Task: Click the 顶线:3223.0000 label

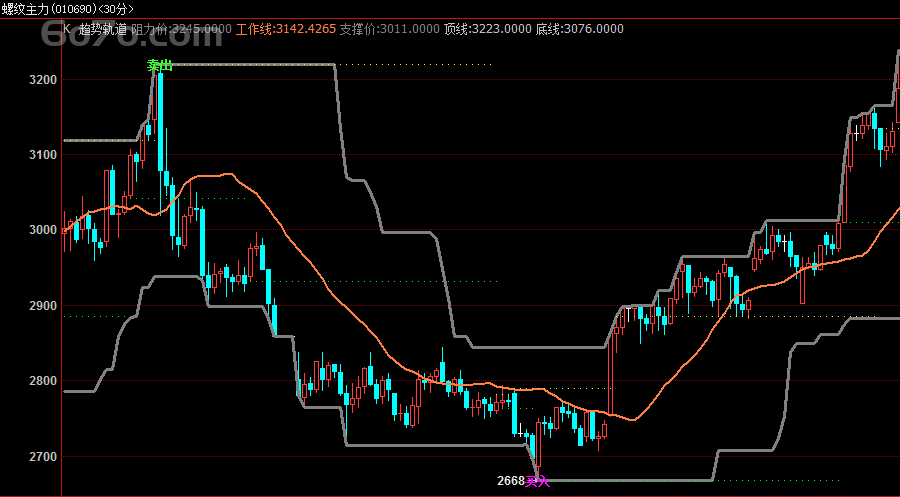Action: point(488,29)
